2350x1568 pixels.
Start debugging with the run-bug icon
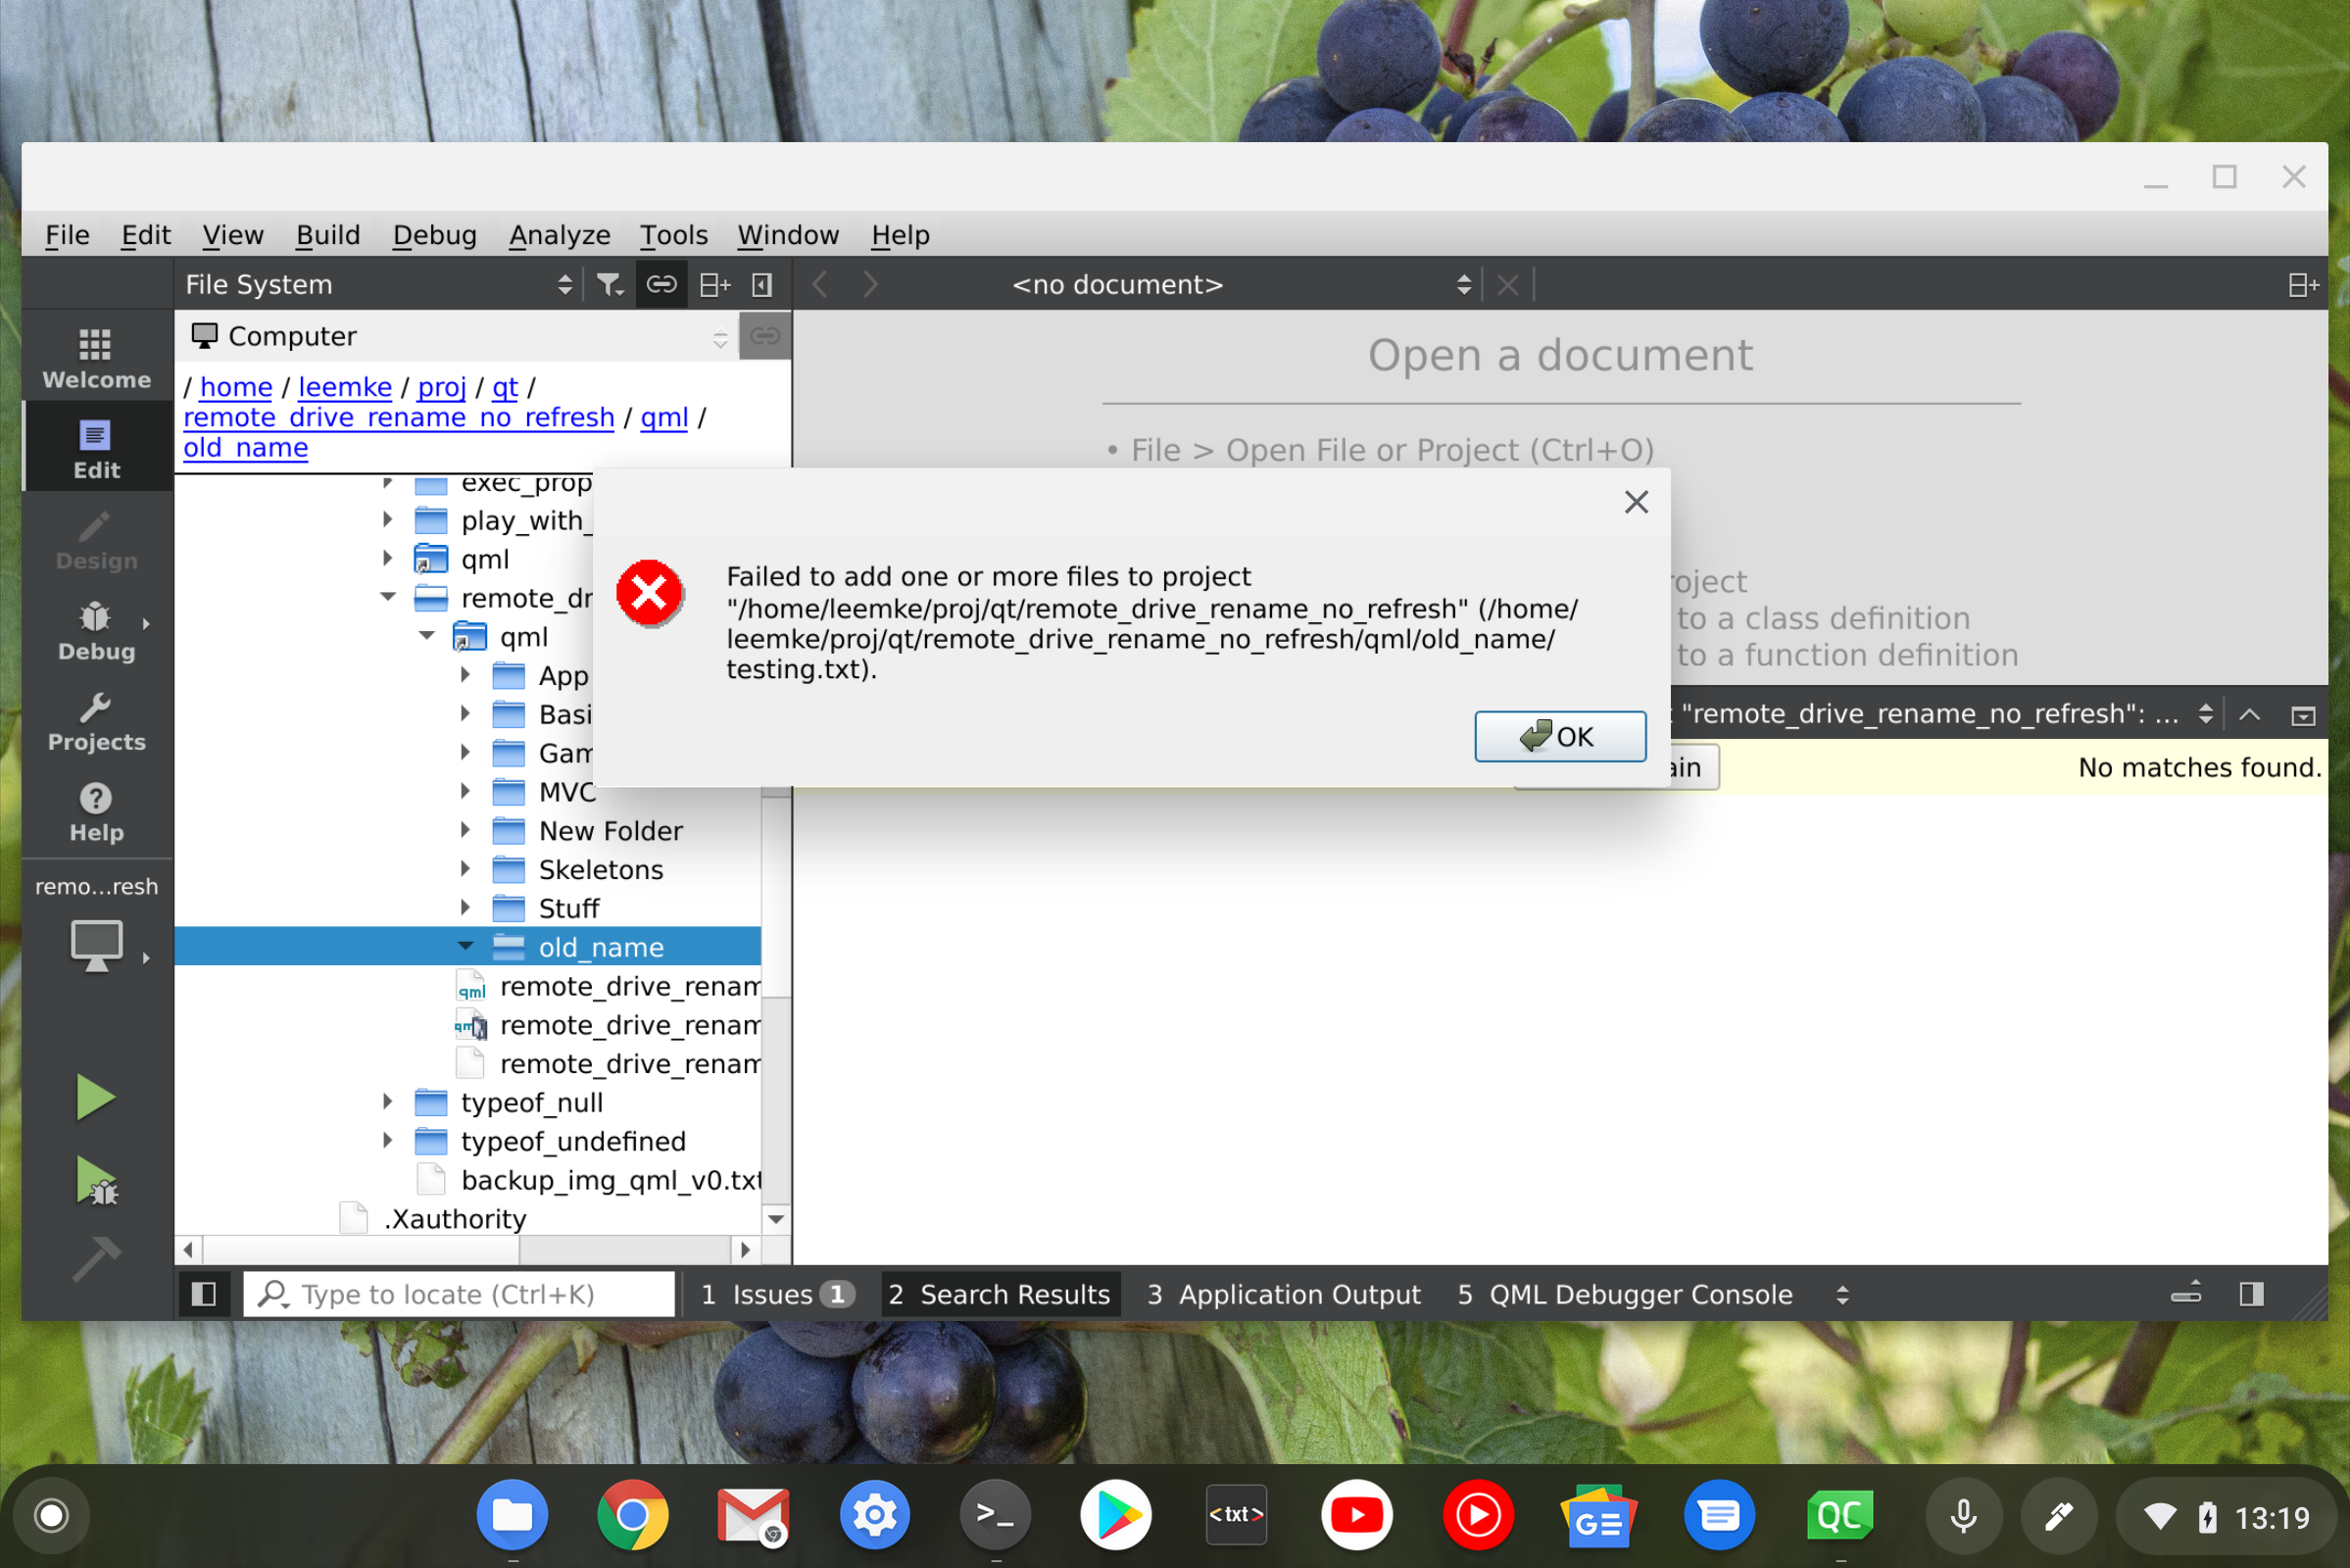pos(95,1182)
